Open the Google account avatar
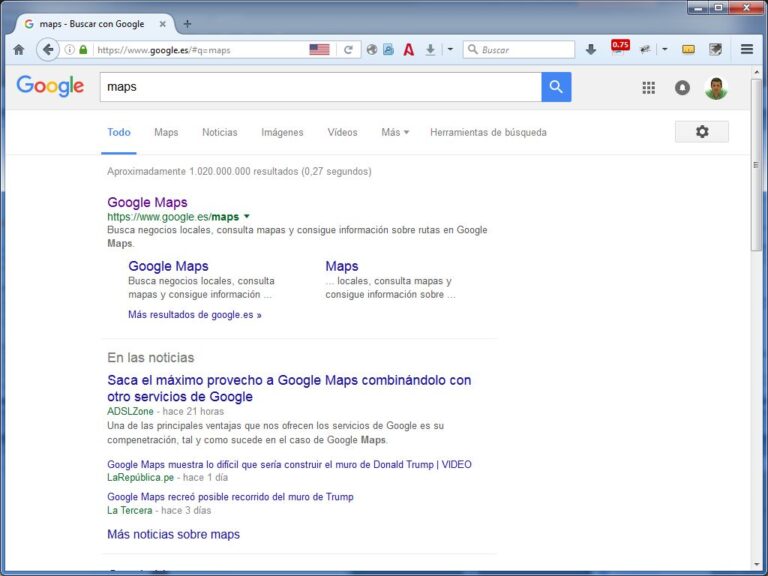Image resolution: width=768 pixels, height=576 pixels. click(716, 88)
